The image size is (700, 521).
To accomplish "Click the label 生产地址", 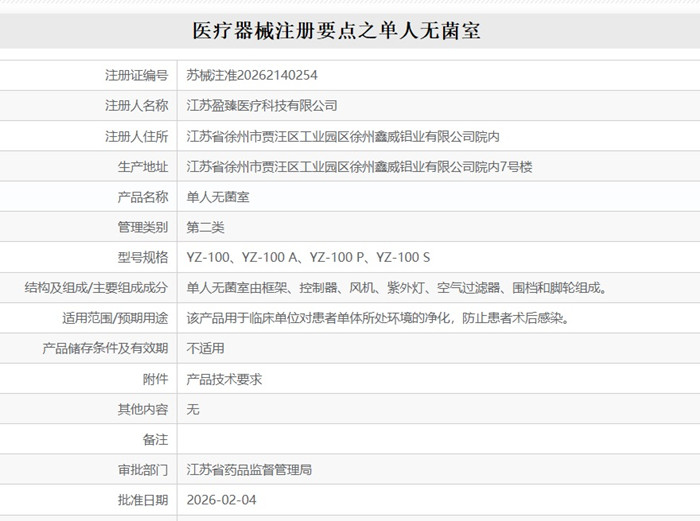I will click(143, 167).
